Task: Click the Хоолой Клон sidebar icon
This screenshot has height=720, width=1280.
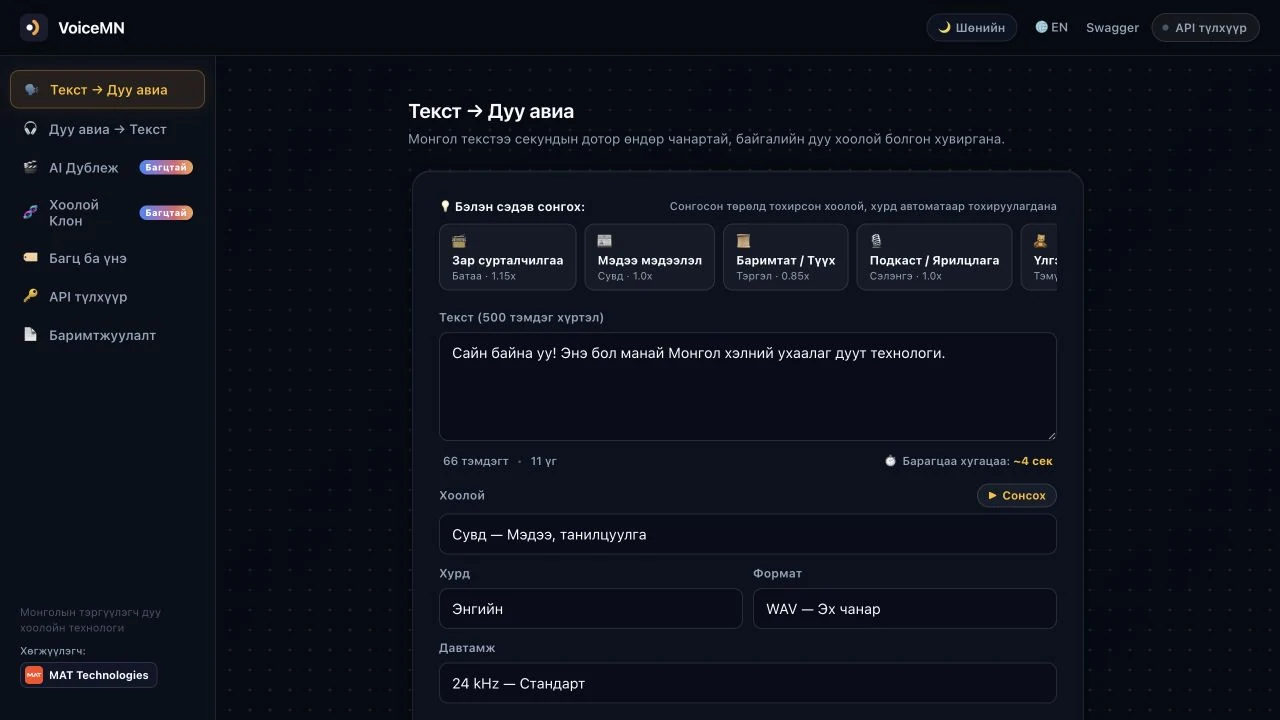Action: [31, 213]
